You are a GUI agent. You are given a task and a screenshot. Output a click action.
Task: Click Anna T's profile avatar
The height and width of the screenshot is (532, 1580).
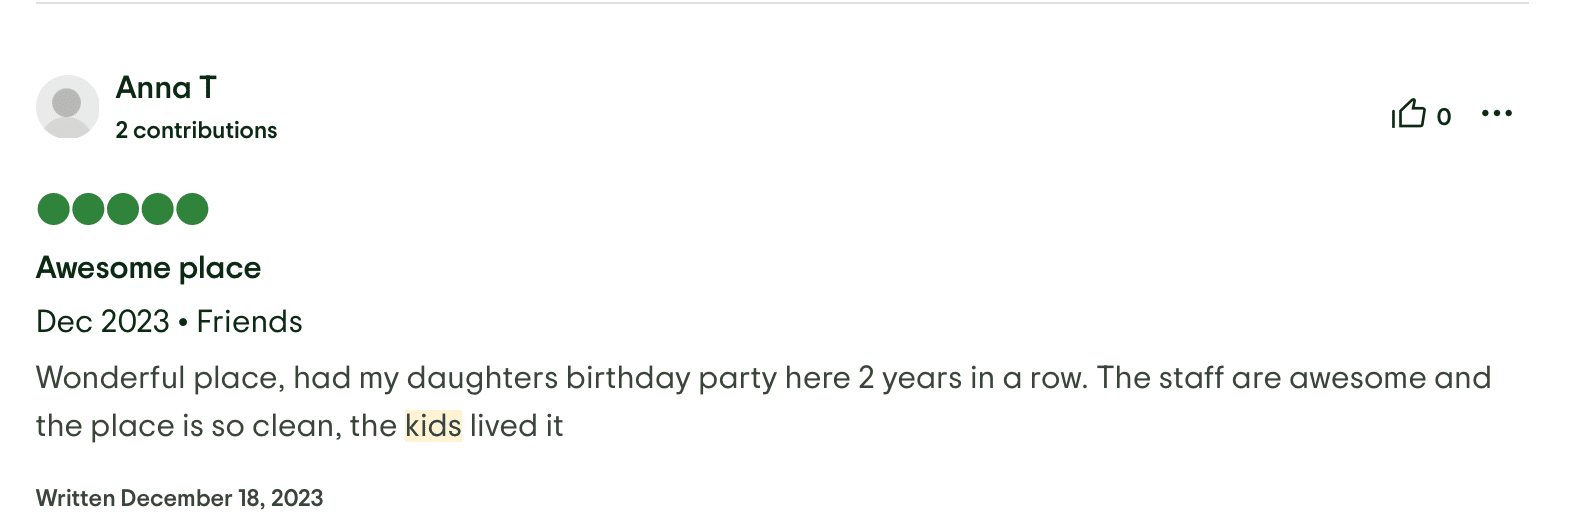click(x=67, y=107)
